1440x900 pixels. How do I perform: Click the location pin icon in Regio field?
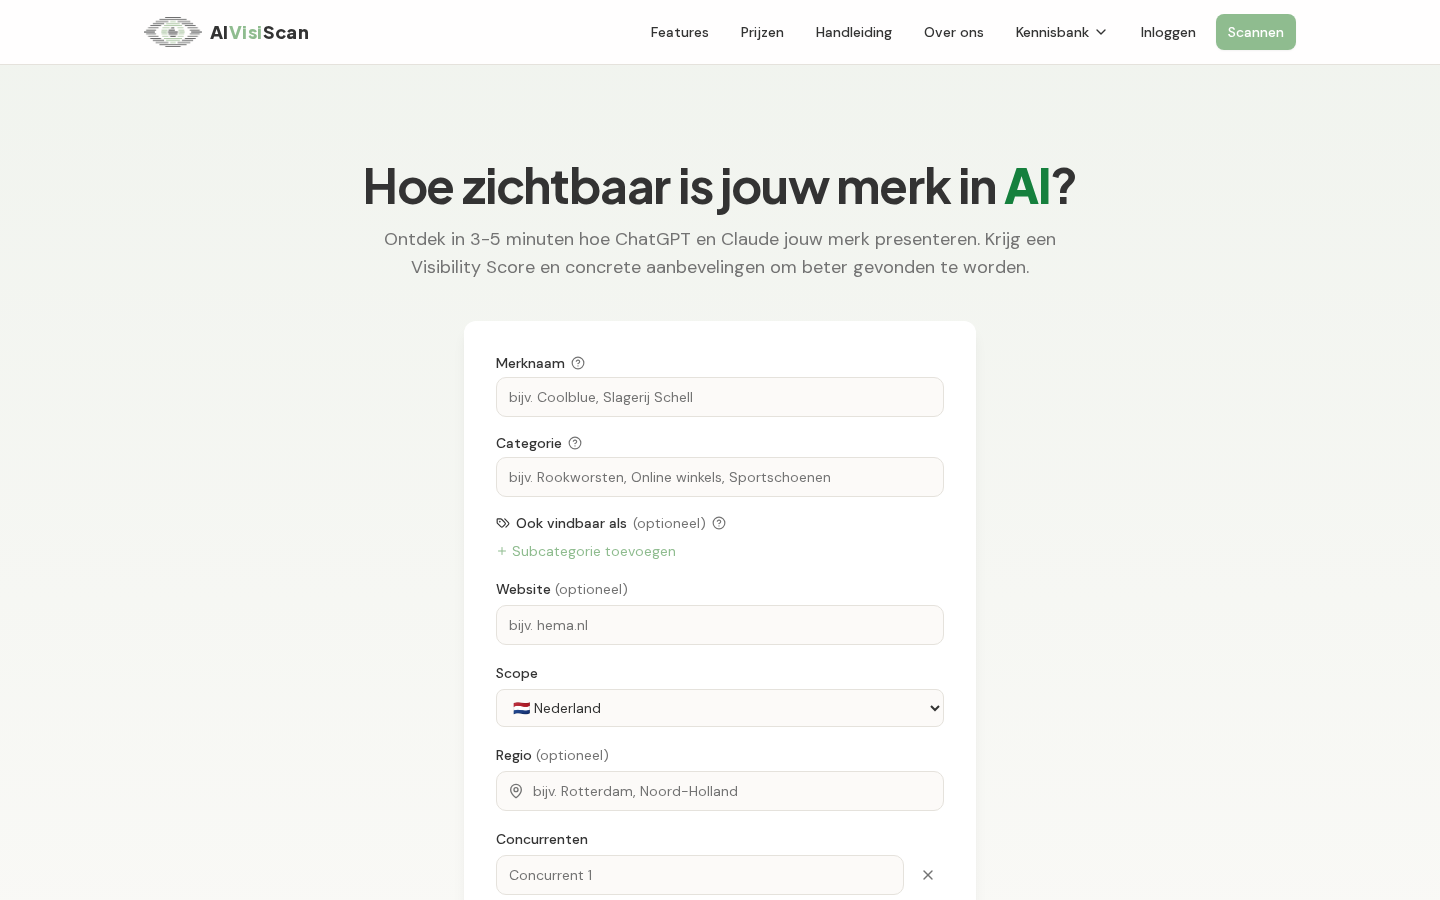click(516, 791)
